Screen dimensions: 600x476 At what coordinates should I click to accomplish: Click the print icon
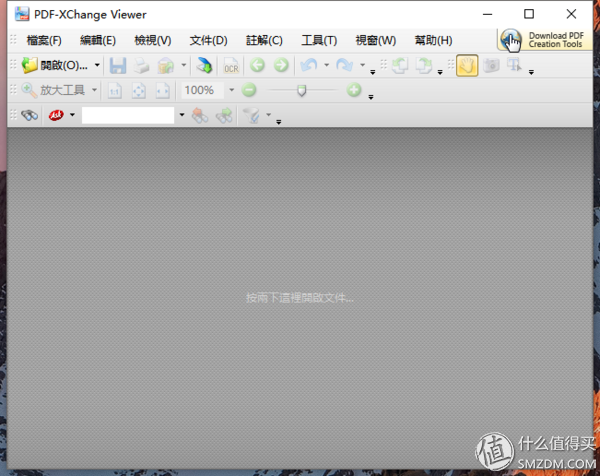(x=141, y=65)
